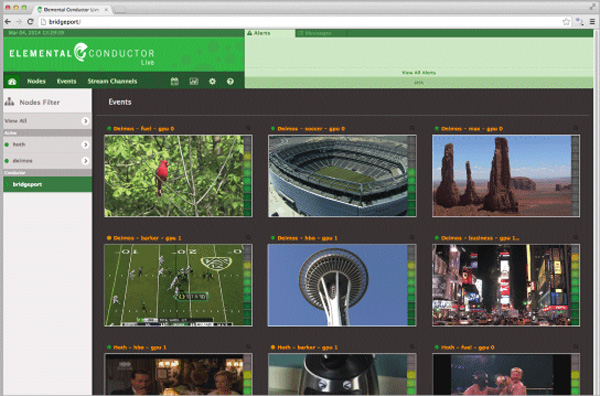The image size is (600, 396).
Task: Switch to the Alerts tab
Action: point(270,33)
